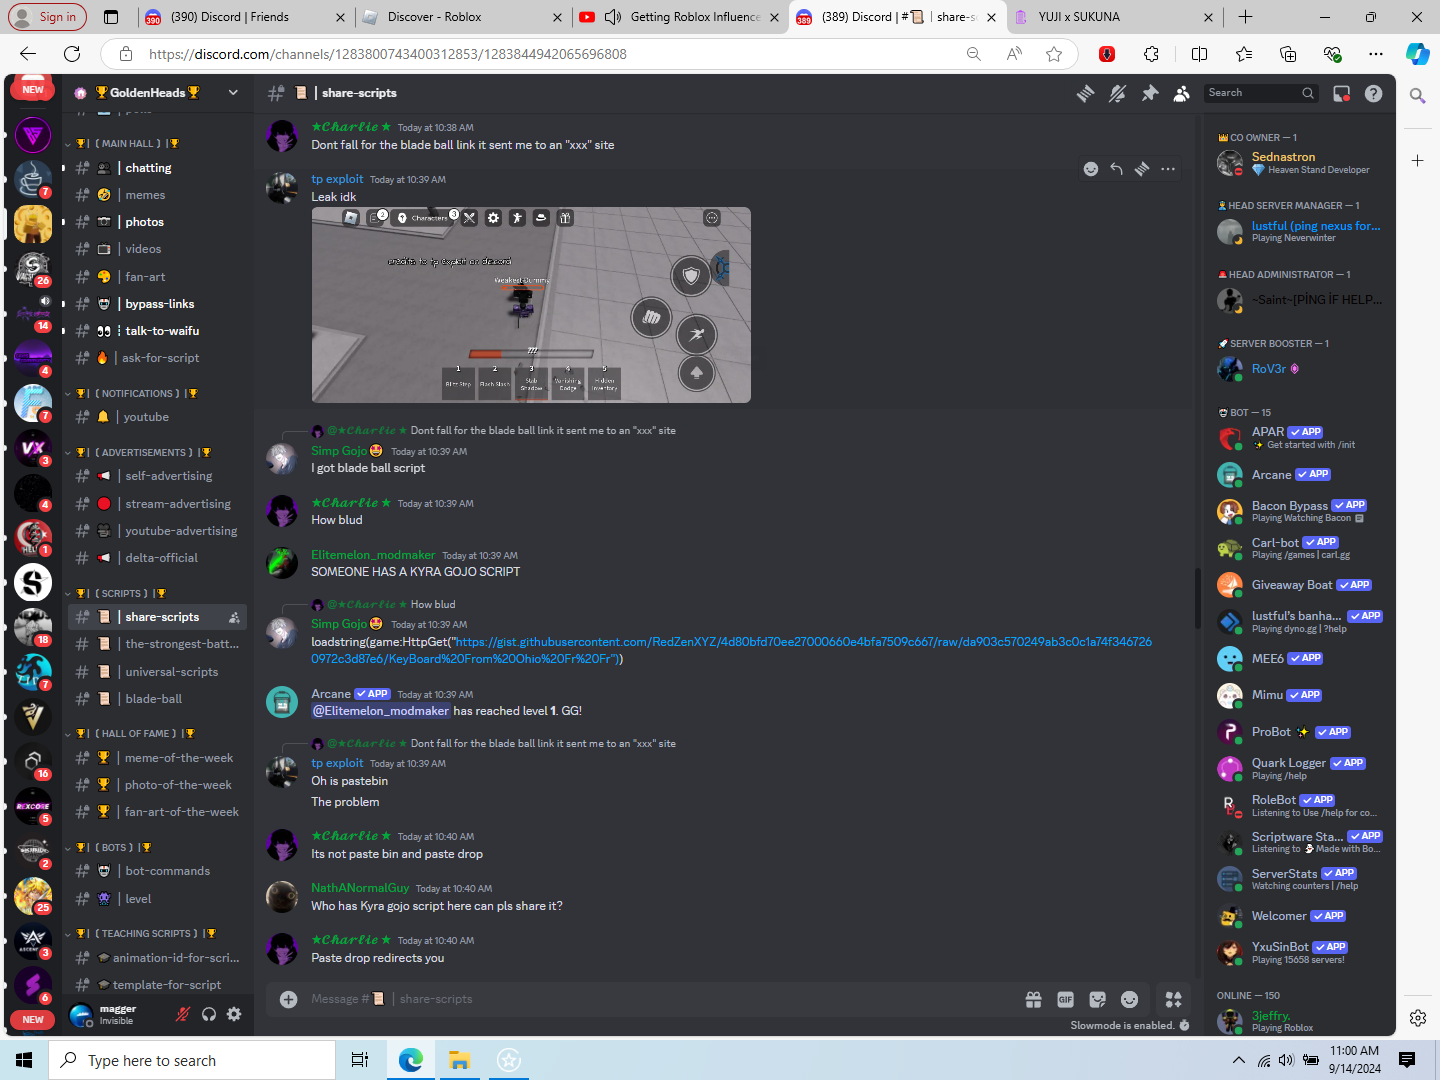Open the browser extensions puzzle icon
The height and width of the screenshot is (1080, 1440).
pyautogui.click(x=1152, y=54)
